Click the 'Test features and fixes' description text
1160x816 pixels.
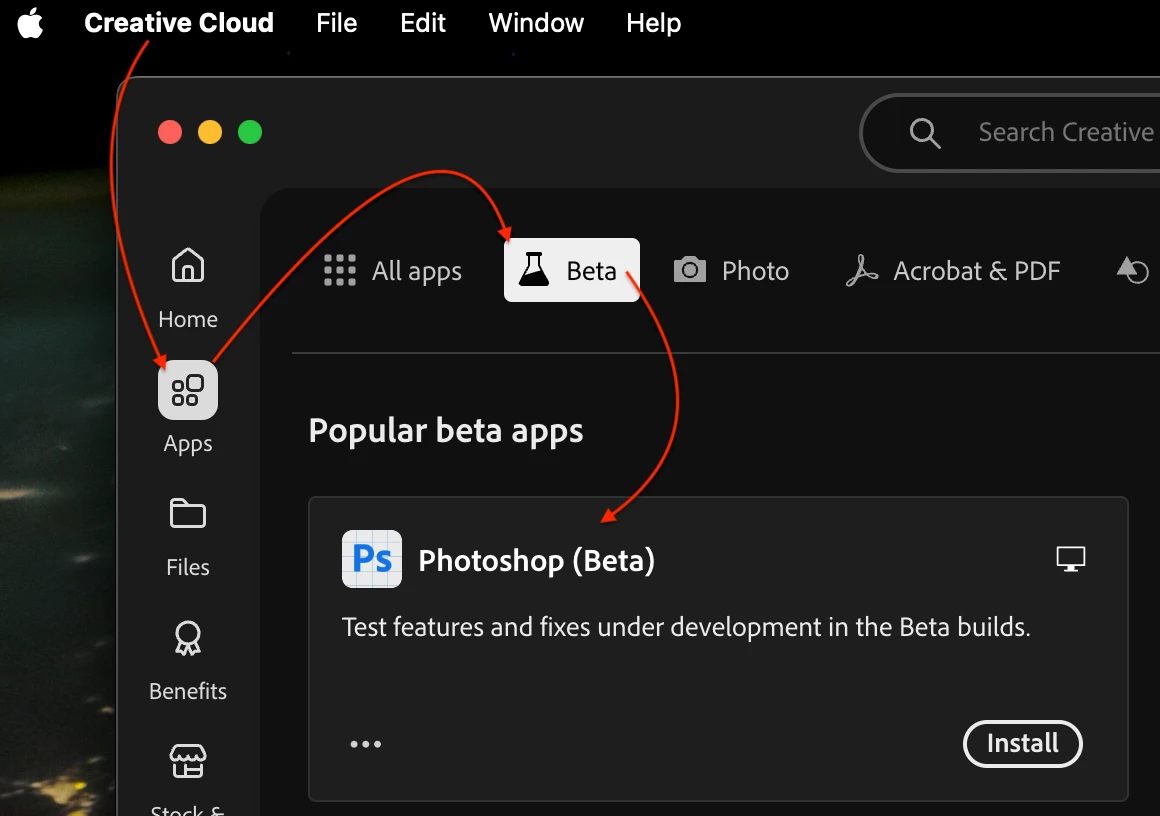pos(686,627)
